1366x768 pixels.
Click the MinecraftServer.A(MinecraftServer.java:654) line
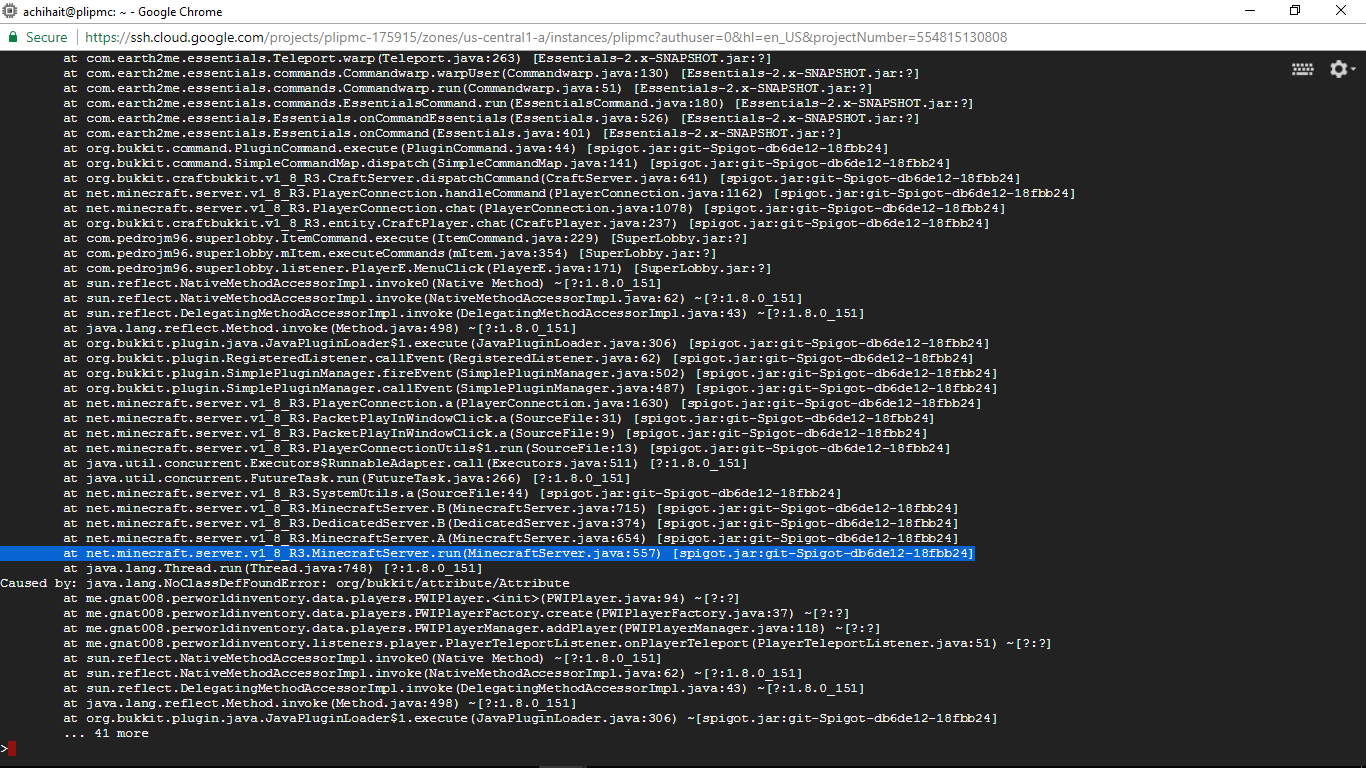pyautogui.click(x=510, y=538)
